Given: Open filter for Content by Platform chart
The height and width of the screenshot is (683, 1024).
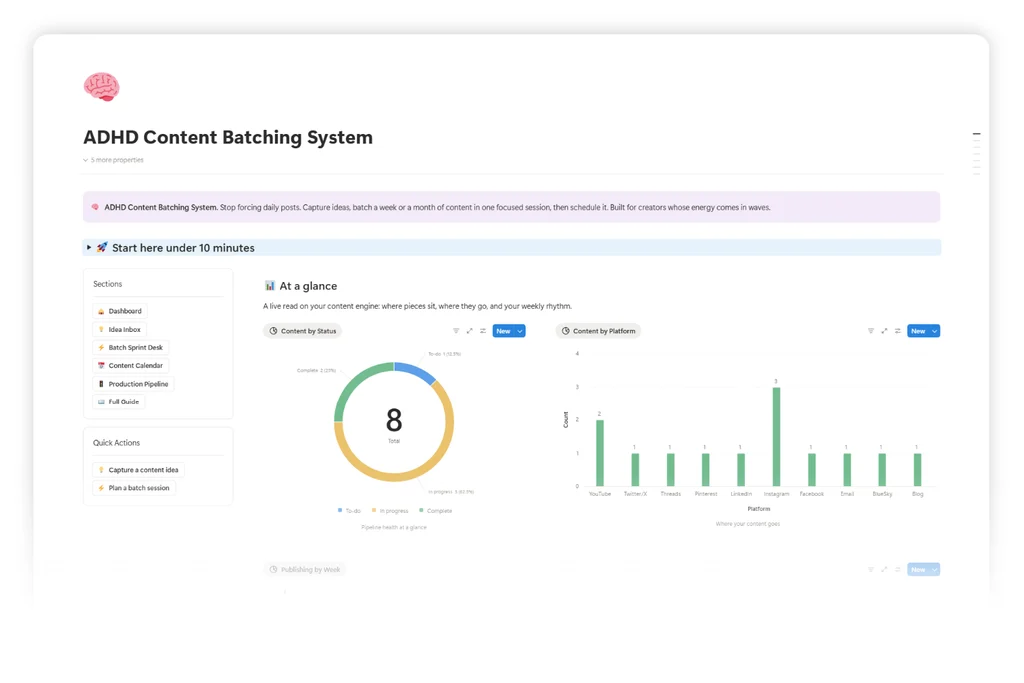Looking at the screenshot, I should (x=871, y=331).
